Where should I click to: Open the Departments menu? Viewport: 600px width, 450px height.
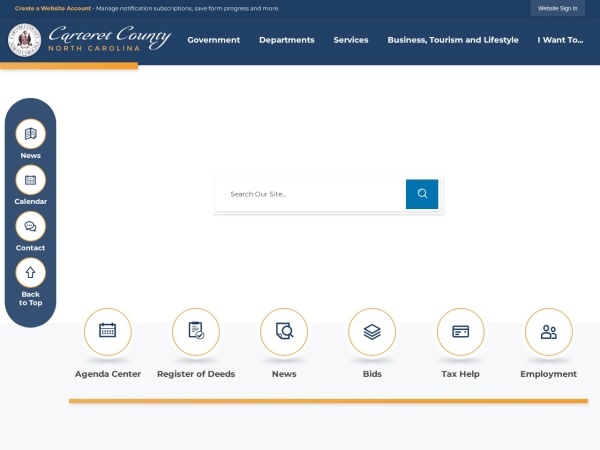point(287,40)
